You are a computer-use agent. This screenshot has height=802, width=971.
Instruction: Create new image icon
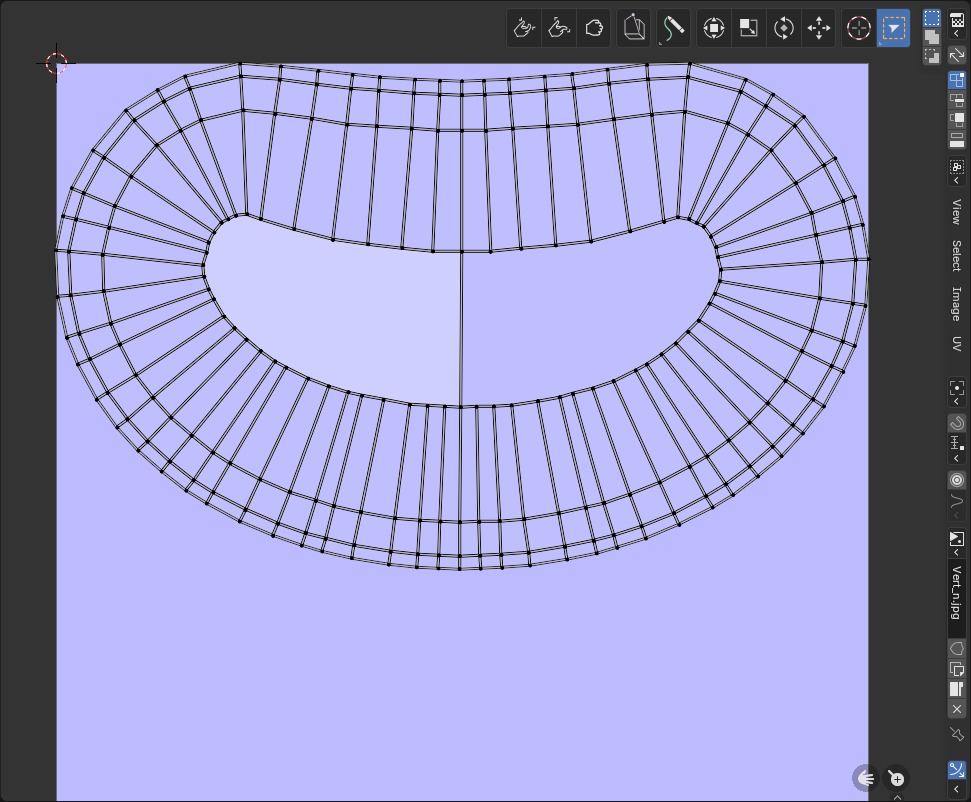(957, 669)
